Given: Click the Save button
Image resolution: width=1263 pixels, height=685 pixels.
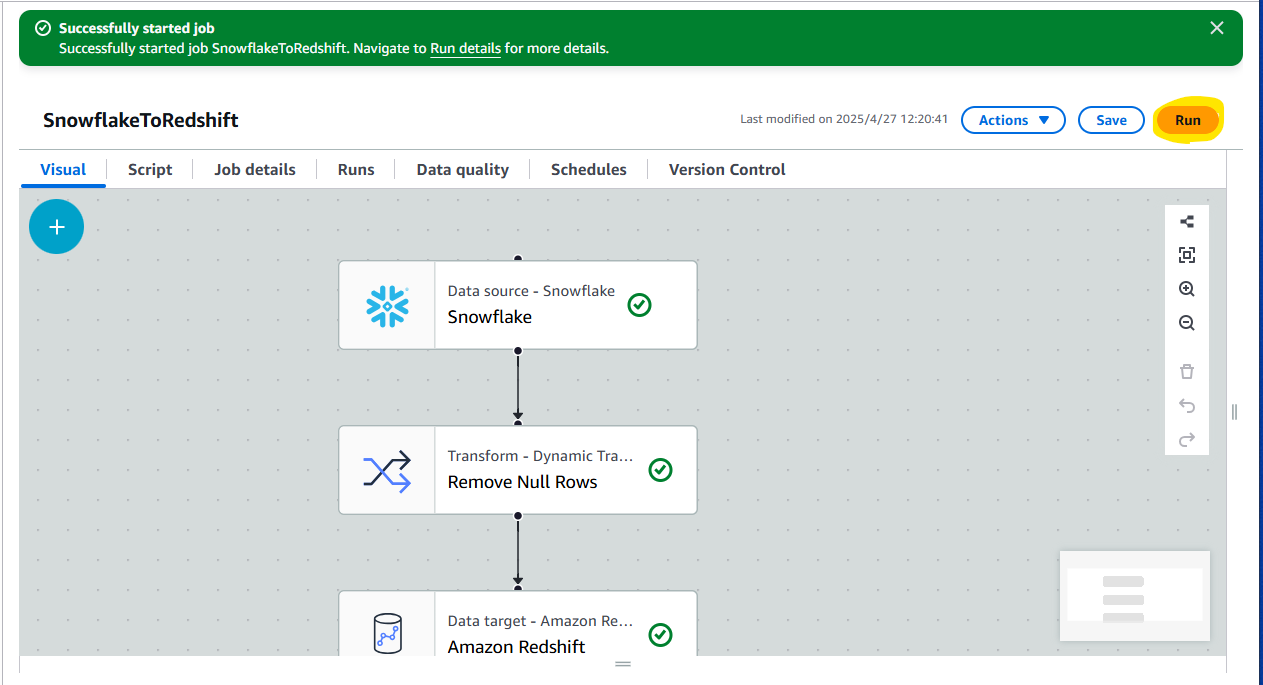Looking at the screenshot, I should click(x=1112, y=120).
